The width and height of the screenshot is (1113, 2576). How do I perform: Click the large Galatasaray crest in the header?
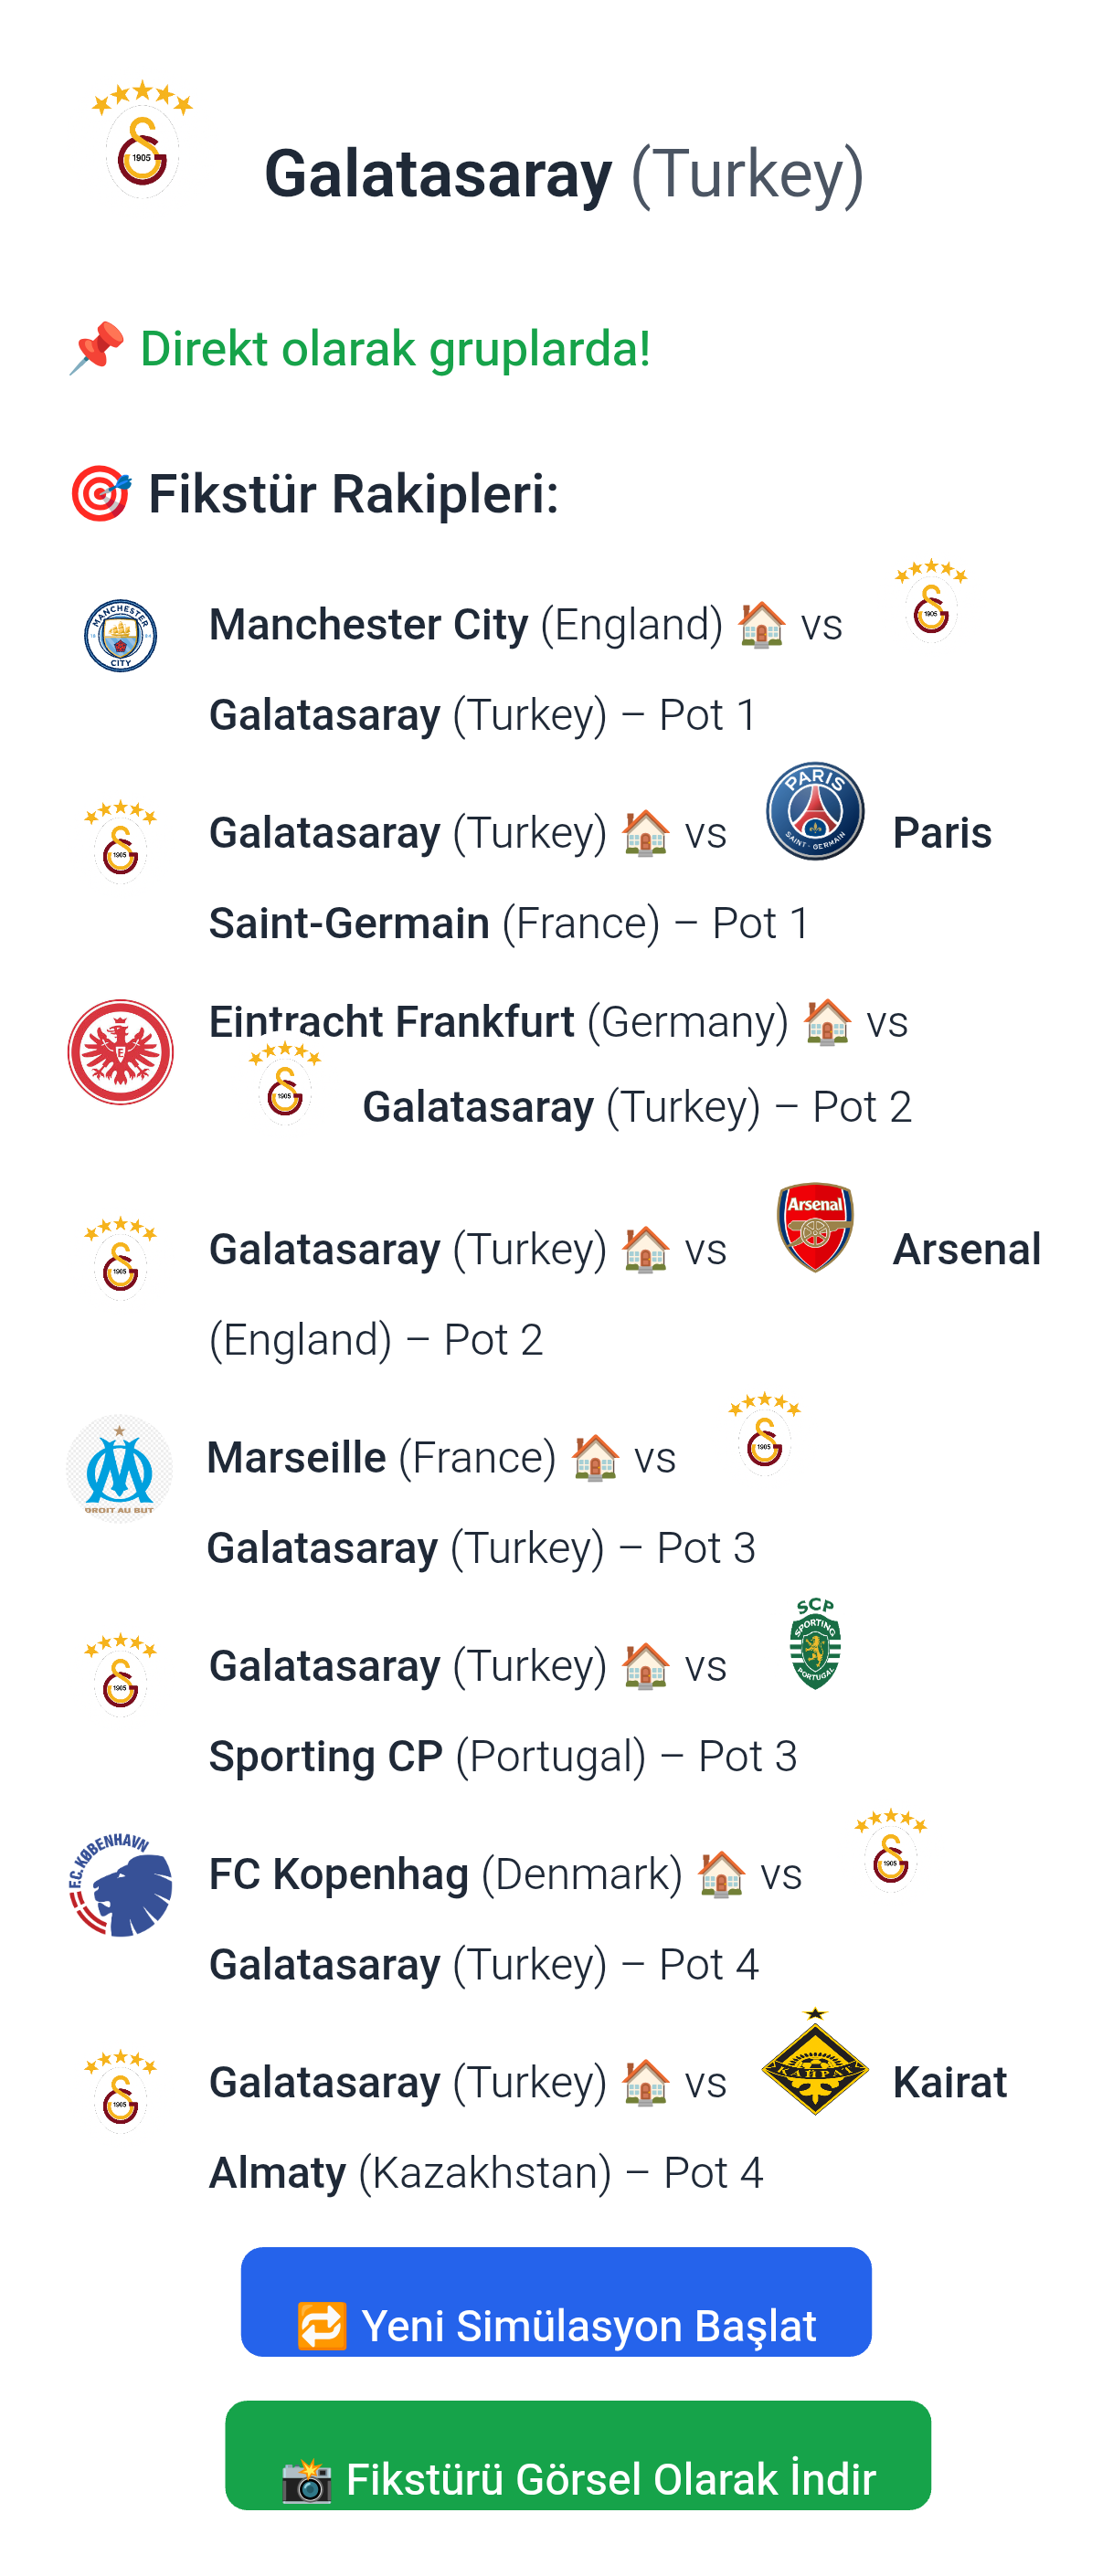click(x=142, y=141)
